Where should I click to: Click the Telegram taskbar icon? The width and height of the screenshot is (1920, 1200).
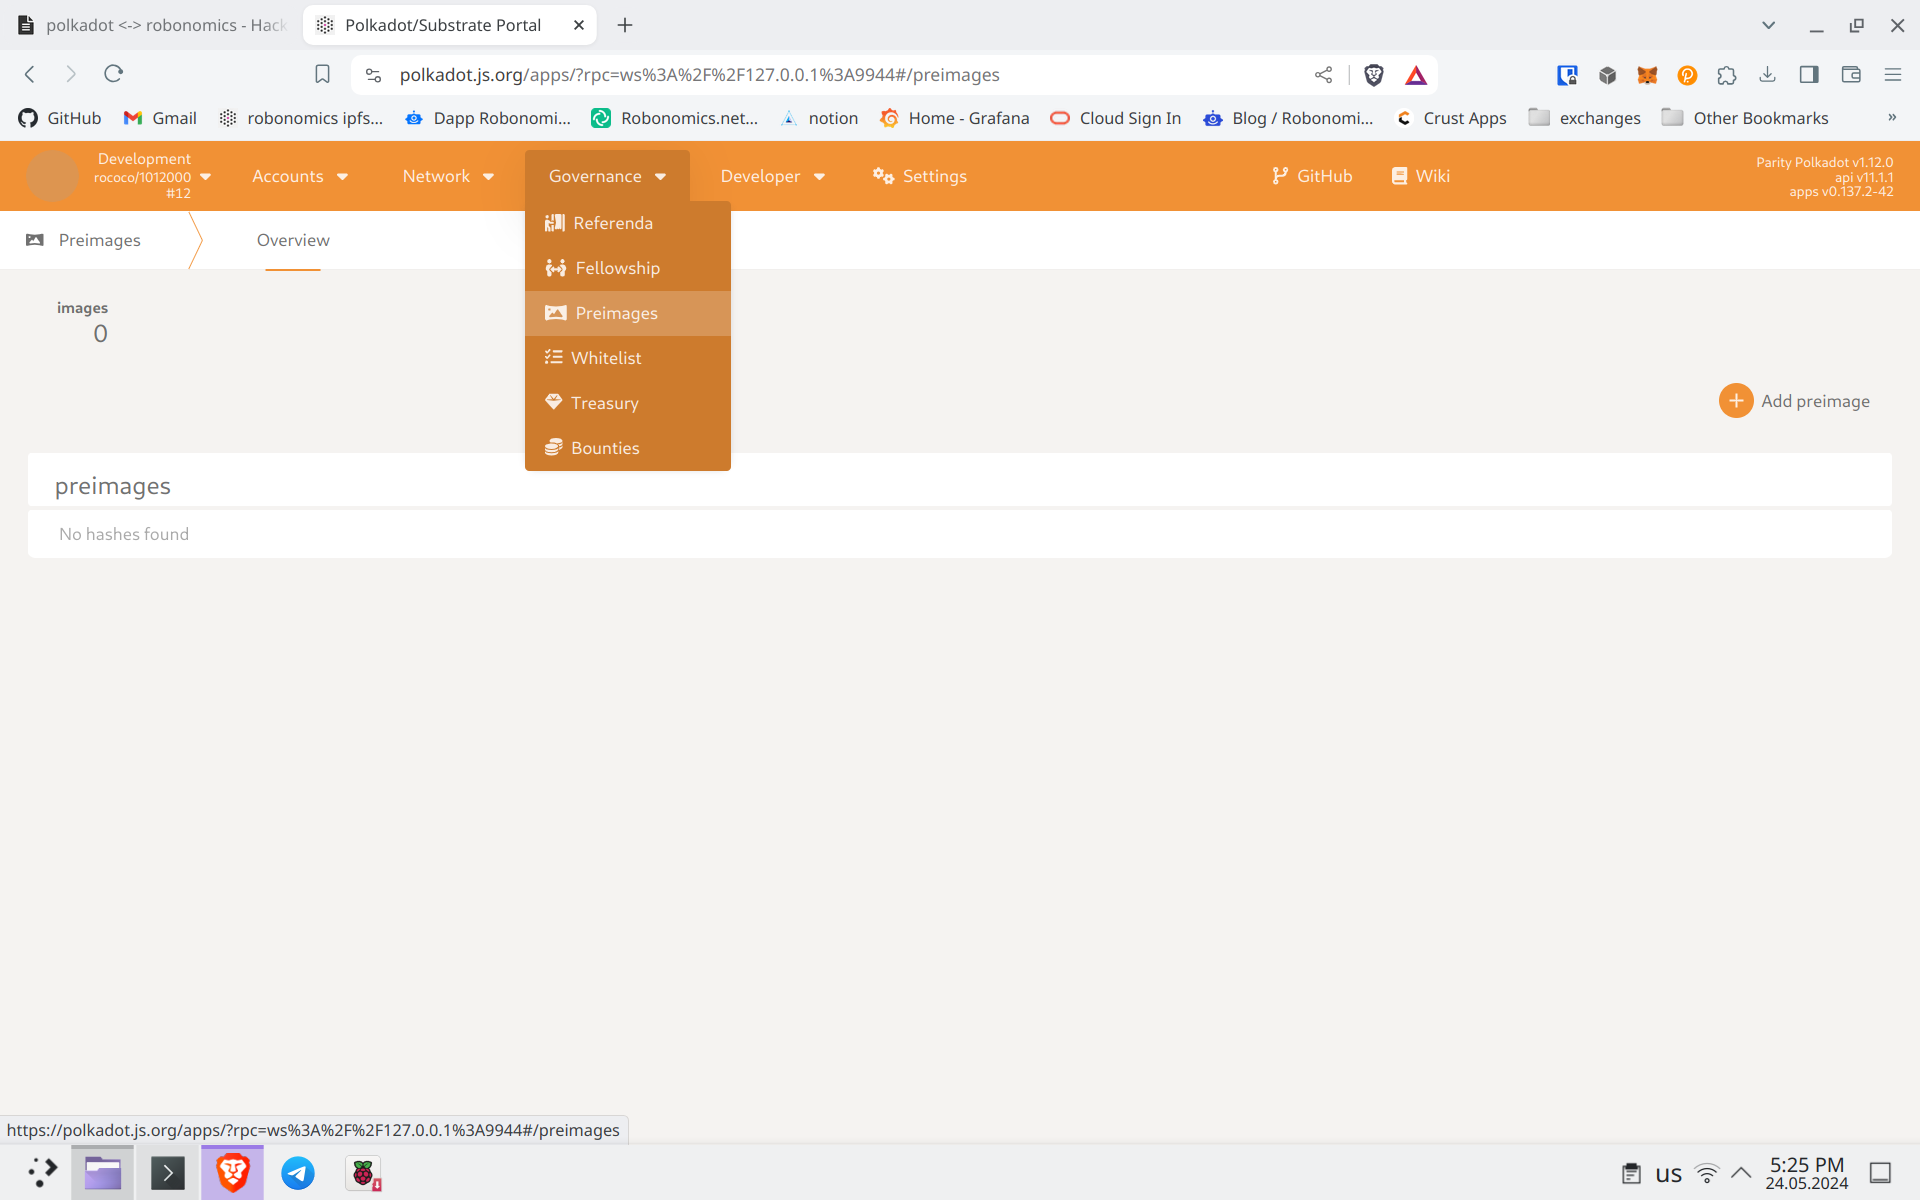[x=299, y=1172]
